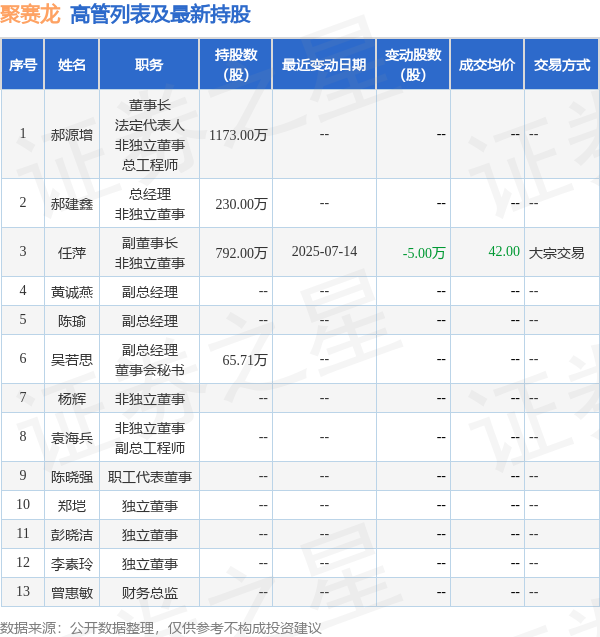Click the 230.00万 shareholding value

point(241,204)
